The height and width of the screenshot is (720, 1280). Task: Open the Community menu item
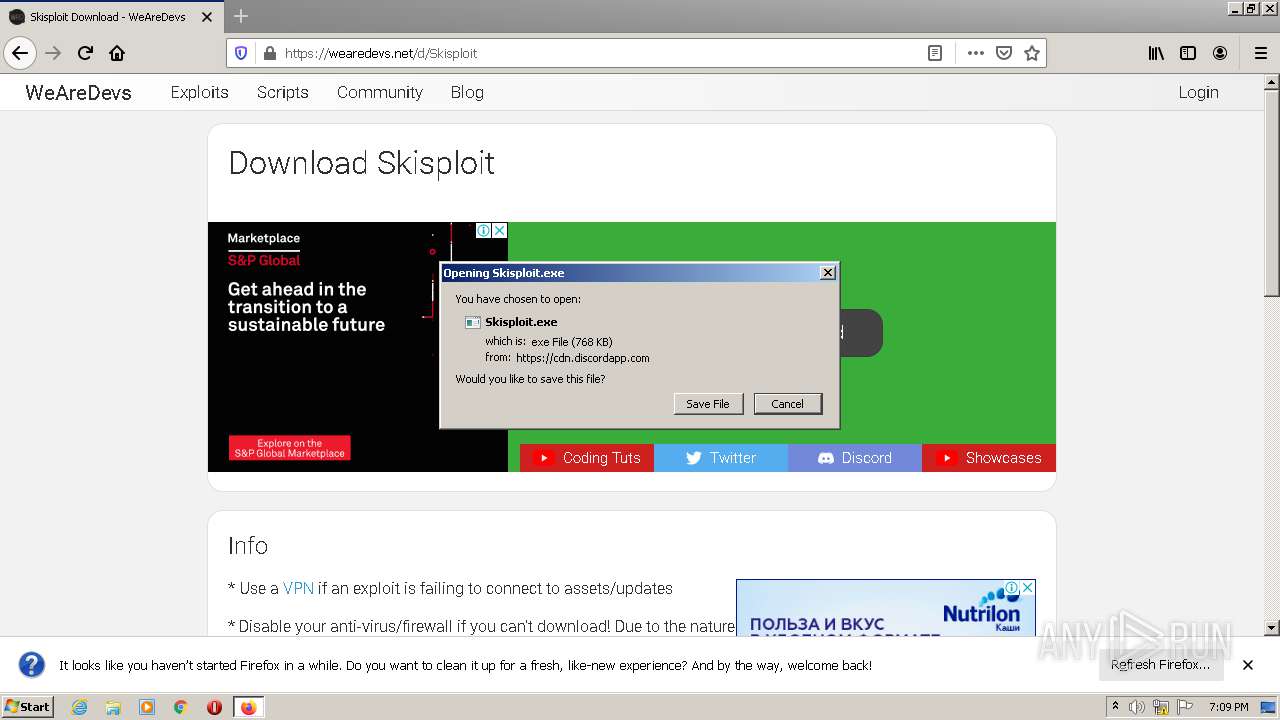tap(379, 92)
